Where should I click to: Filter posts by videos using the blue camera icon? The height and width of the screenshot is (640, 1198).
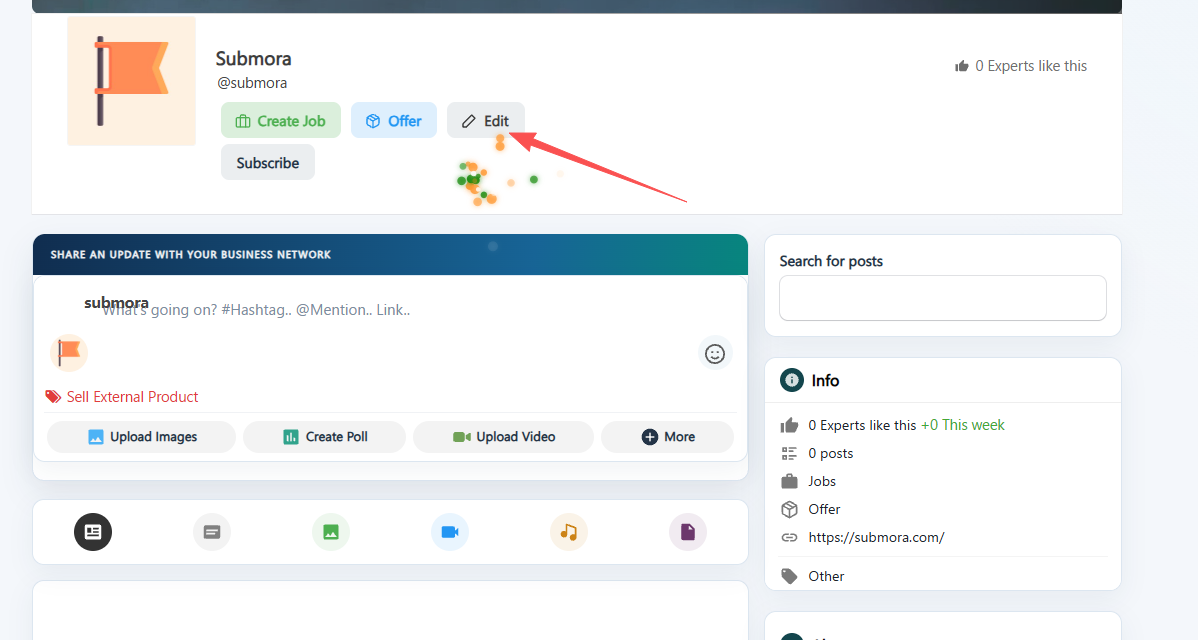[450, 532]
